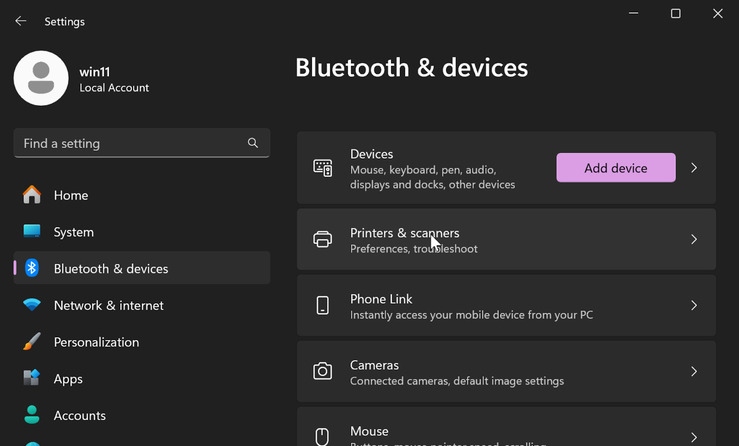Click the Local Account label

pyautogui.click(x=114, y=88)
